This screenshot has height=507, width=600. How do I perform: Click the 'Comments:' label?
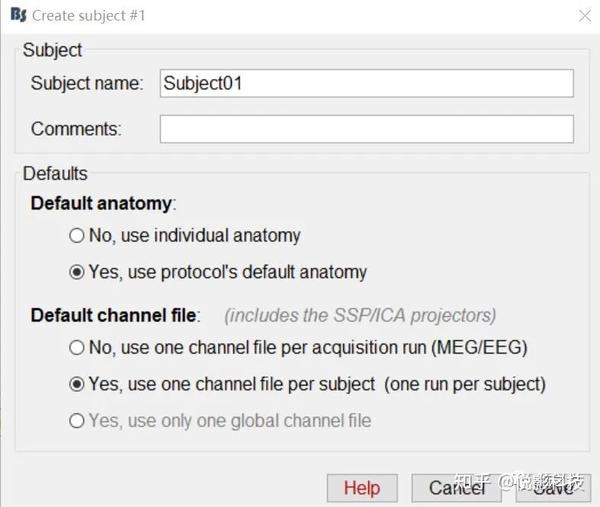[76, 129]
